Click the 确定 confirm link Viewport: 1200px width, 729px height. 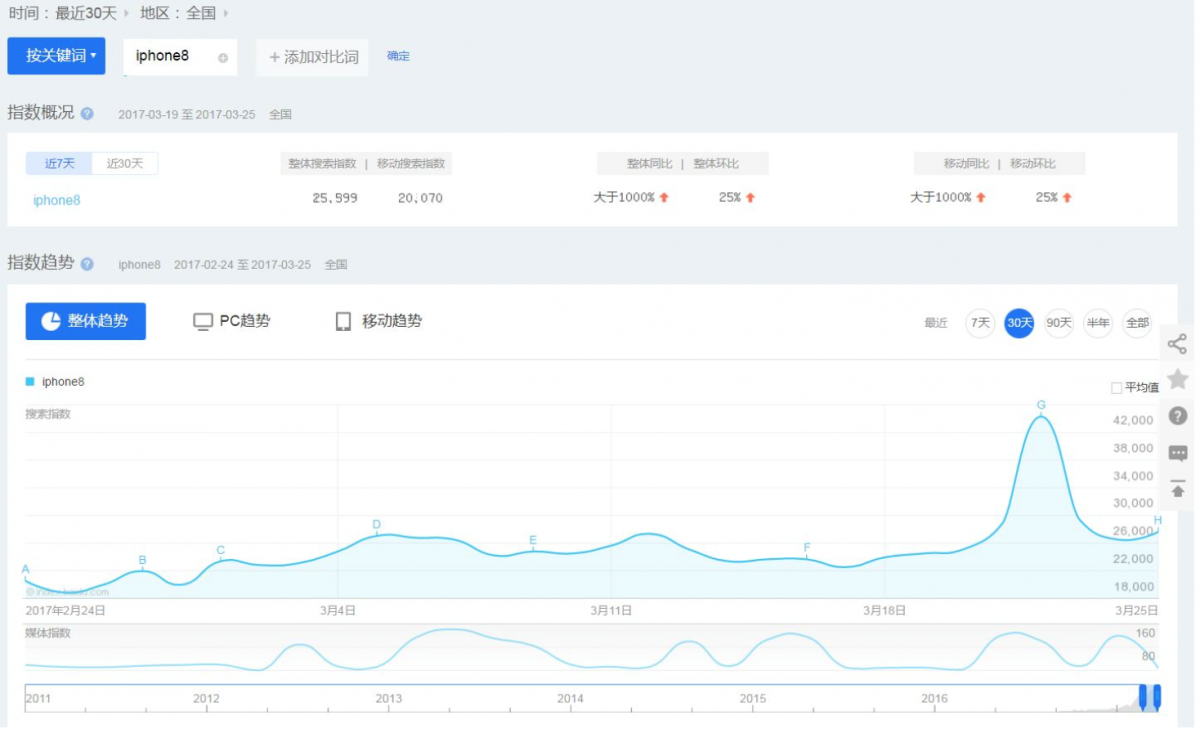pos(398,56)
